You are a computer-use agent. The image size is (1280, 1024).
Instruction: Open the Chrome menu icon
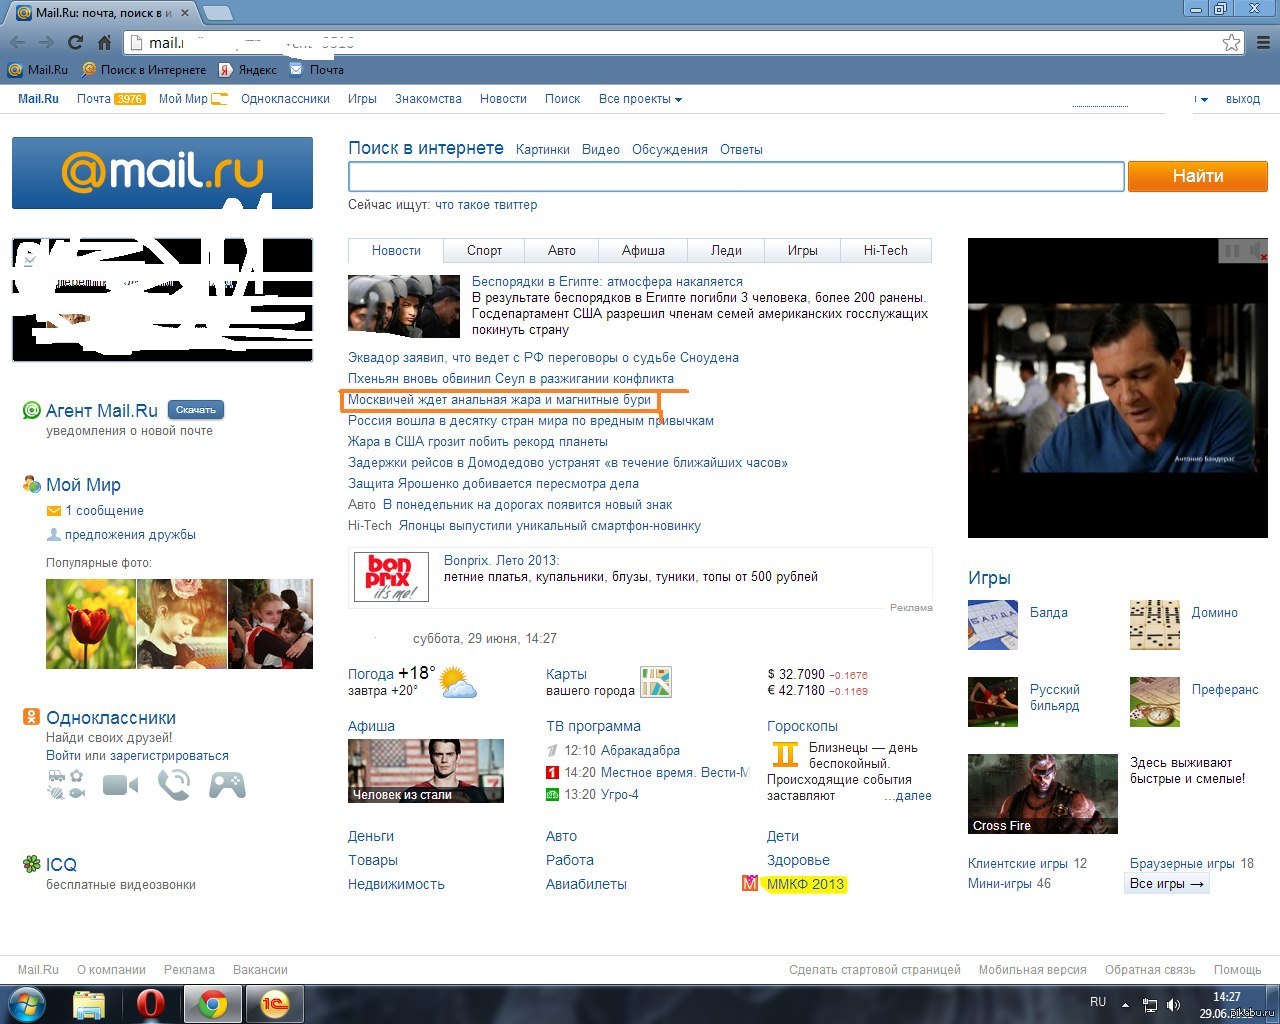click(1264, 42)
